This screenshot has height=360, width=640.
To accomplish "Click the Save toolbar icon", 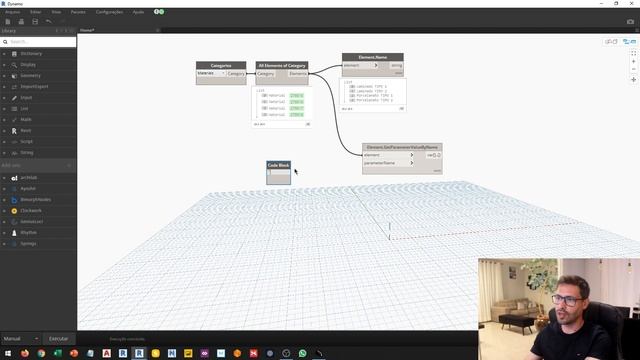I will tap(35, 22).
